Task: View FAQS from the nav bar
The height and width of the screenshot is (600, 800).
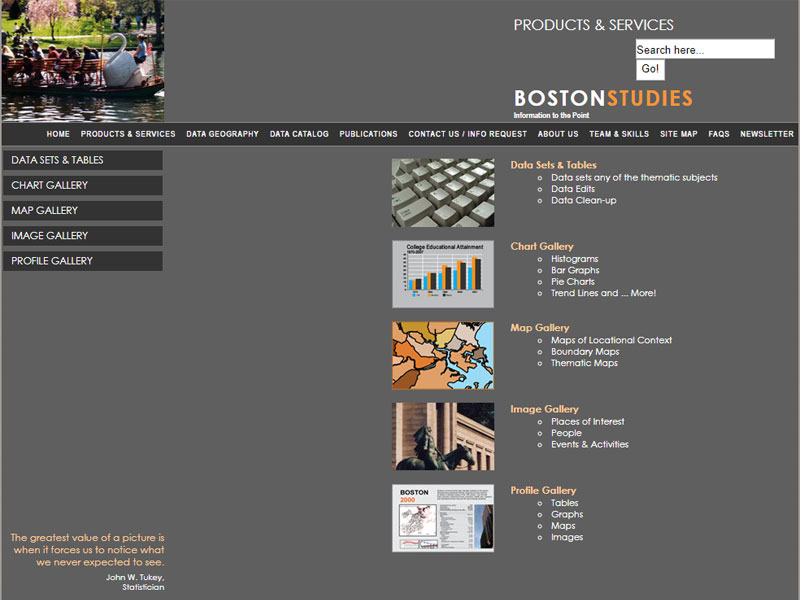Action: [719, 134]
